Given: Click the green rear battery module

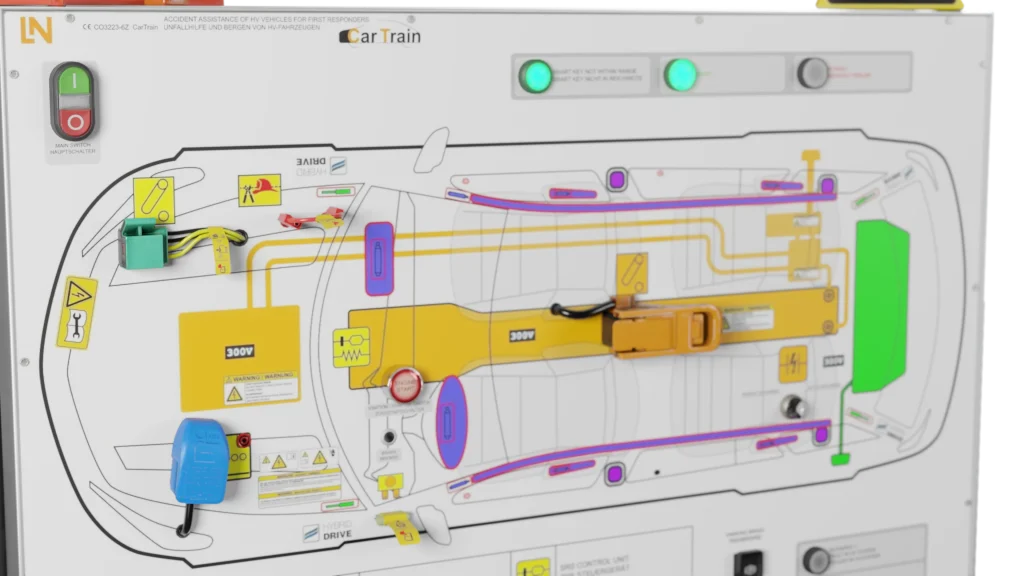Looking at the screenshot, I should [x=880, y=305].
